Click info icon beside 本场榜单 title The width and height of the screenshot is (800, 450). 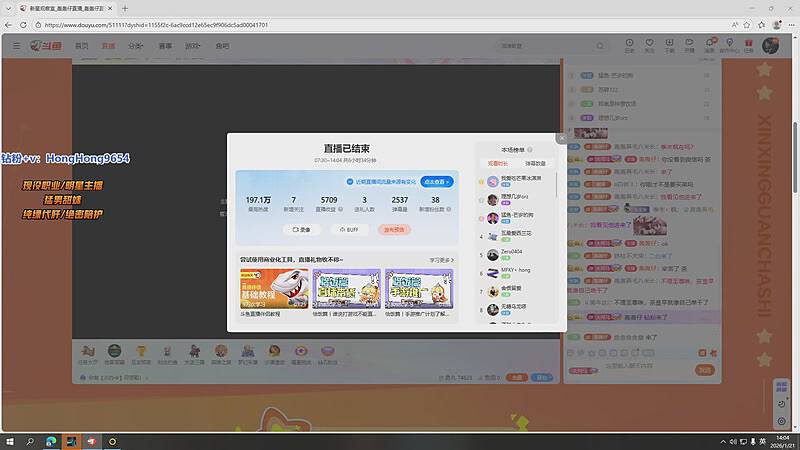[x=530, y=149]
